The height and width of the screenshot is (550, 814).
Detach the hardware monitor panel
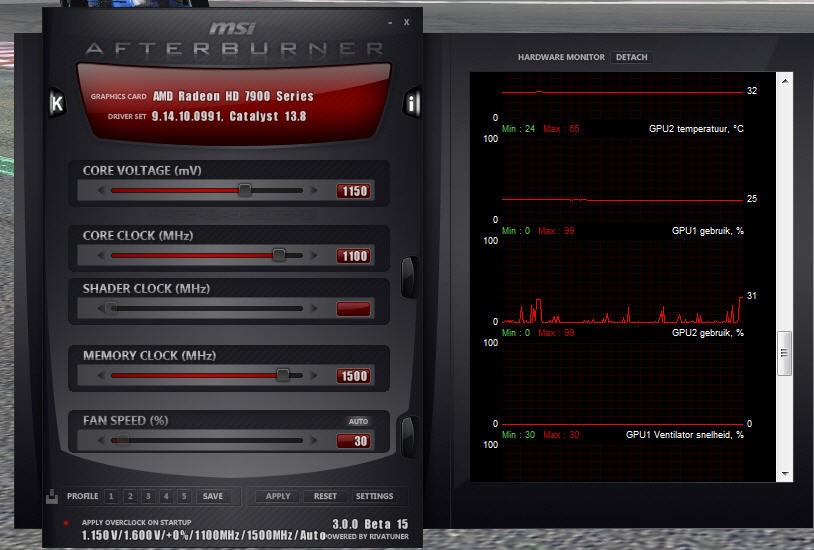tap(632, 57)
